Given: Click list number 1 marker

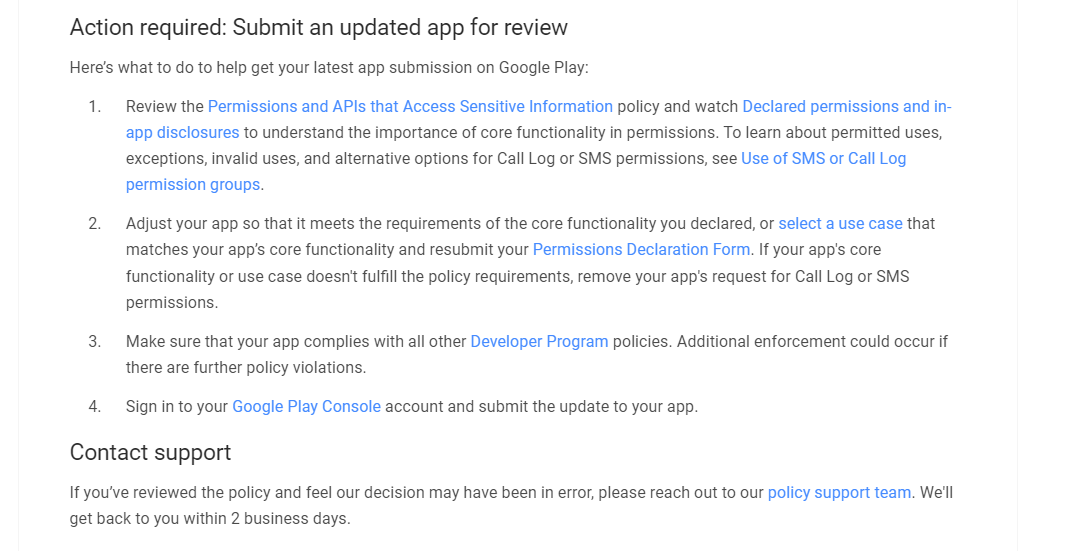Looking at the screenshot, I should tap(94, 106).
